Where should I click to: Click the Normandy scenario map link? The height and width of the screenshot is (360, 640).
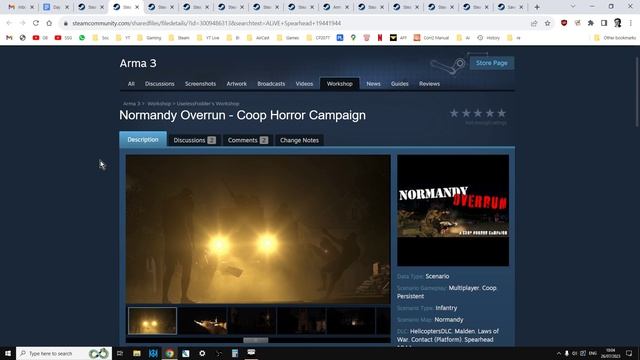point(449,320)
